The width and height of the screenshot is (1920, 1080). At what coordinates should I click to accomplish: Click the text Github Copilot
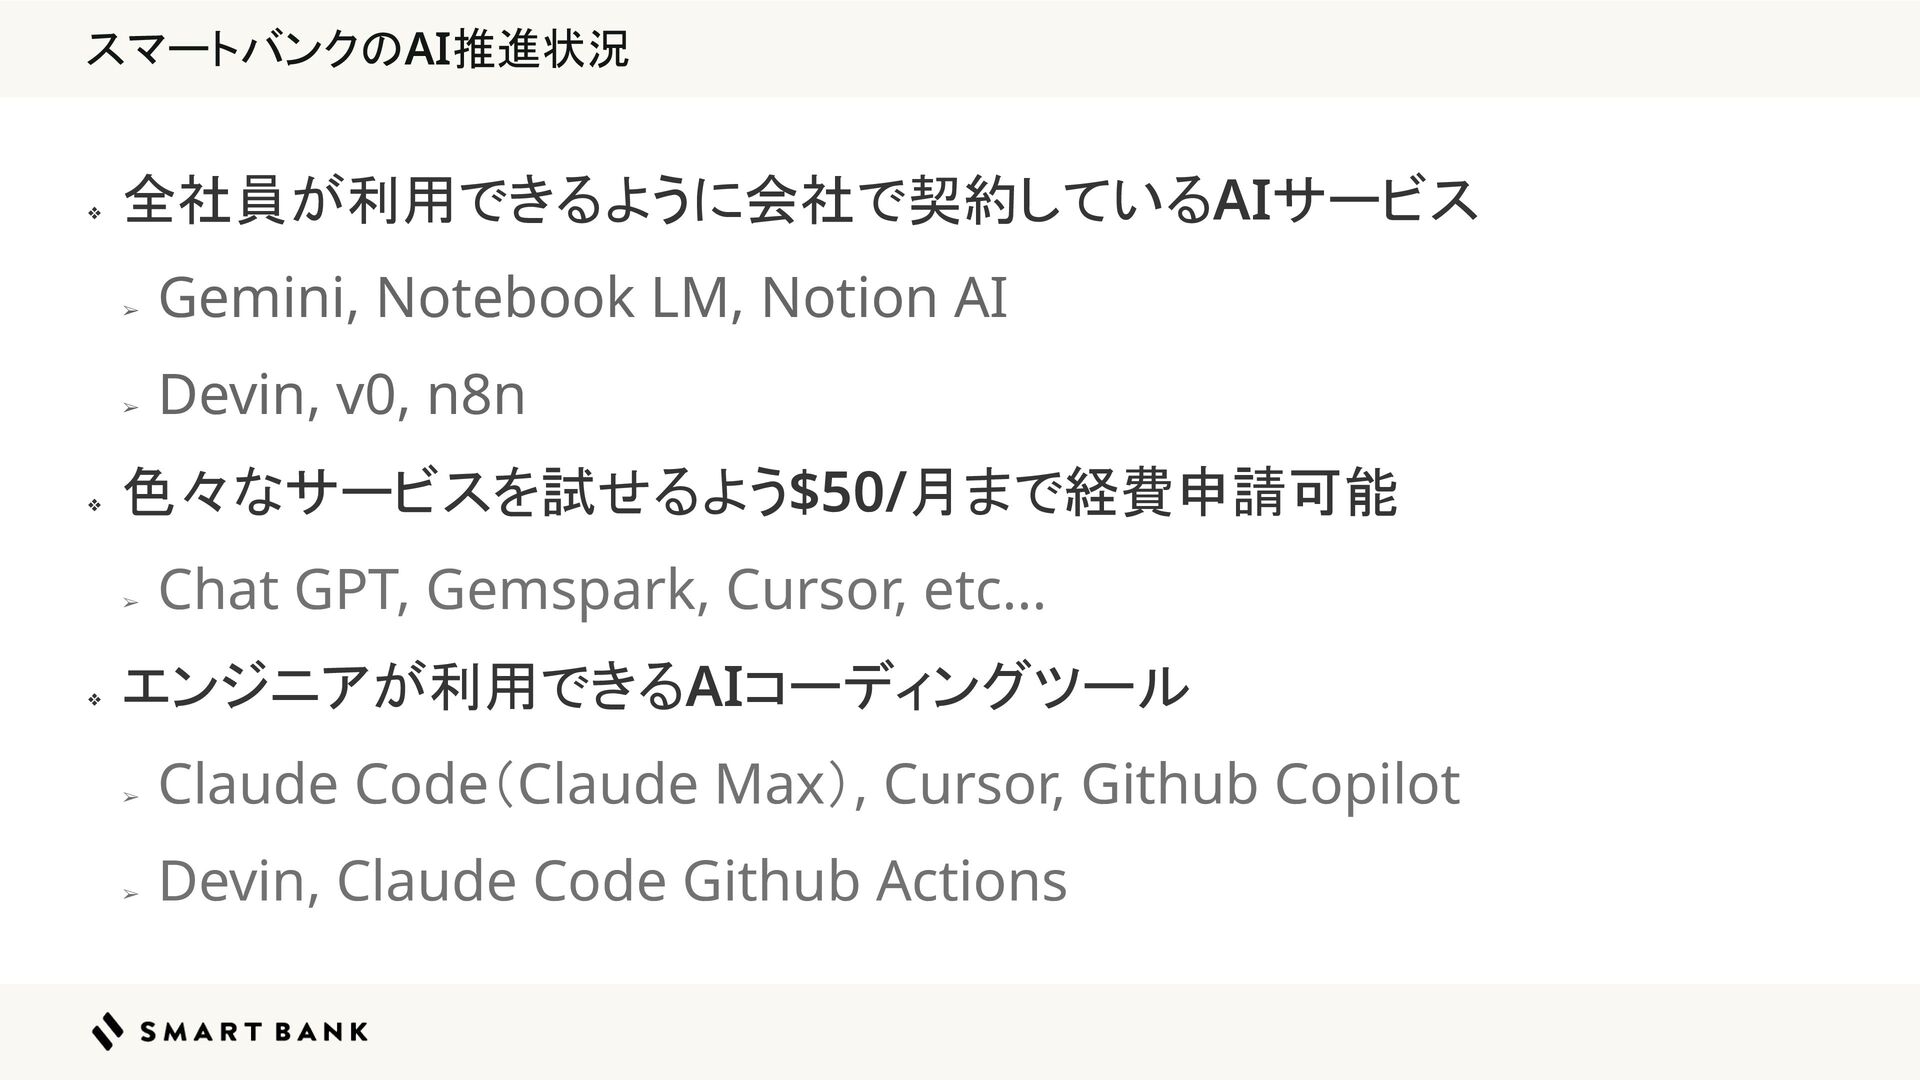pos(1270,784)
